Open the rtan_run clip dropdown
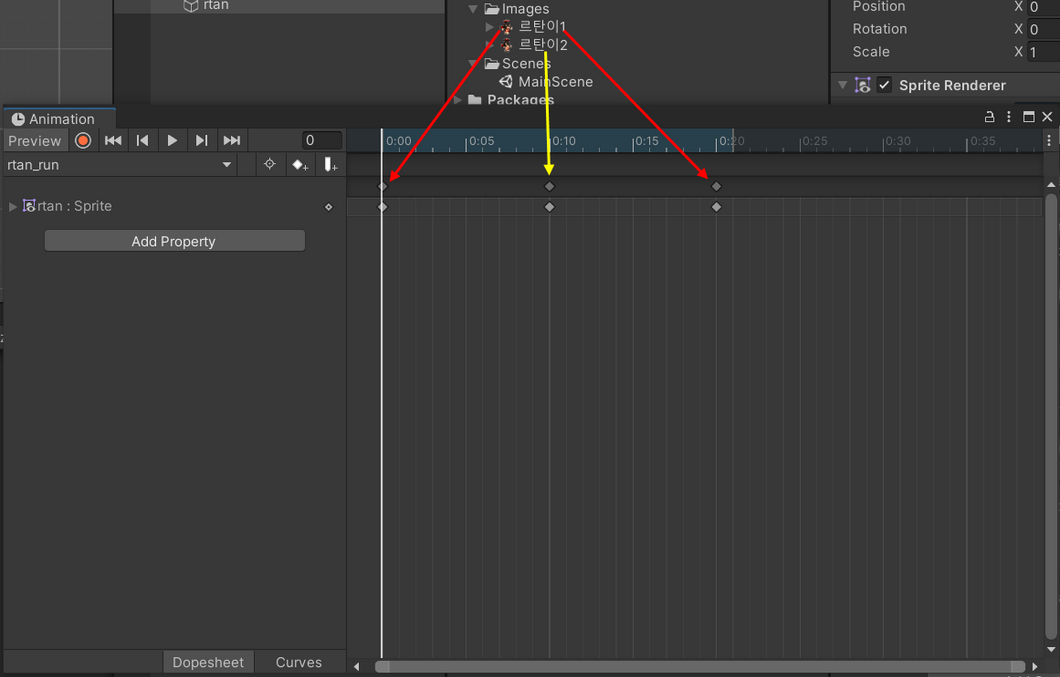The height and width of the screenshot is (677, 1060). pyautogui.click(x=120, y=165)
